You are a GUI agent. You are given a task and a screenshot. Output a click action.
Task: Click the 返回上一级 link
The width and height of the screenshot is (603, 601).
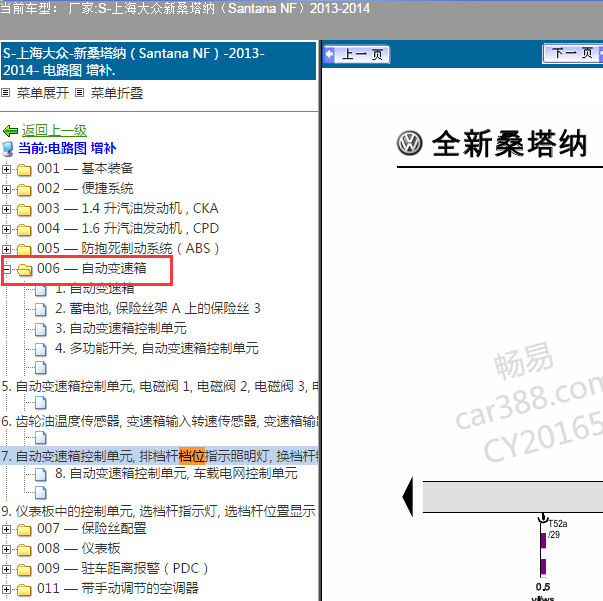click(54, 131)
